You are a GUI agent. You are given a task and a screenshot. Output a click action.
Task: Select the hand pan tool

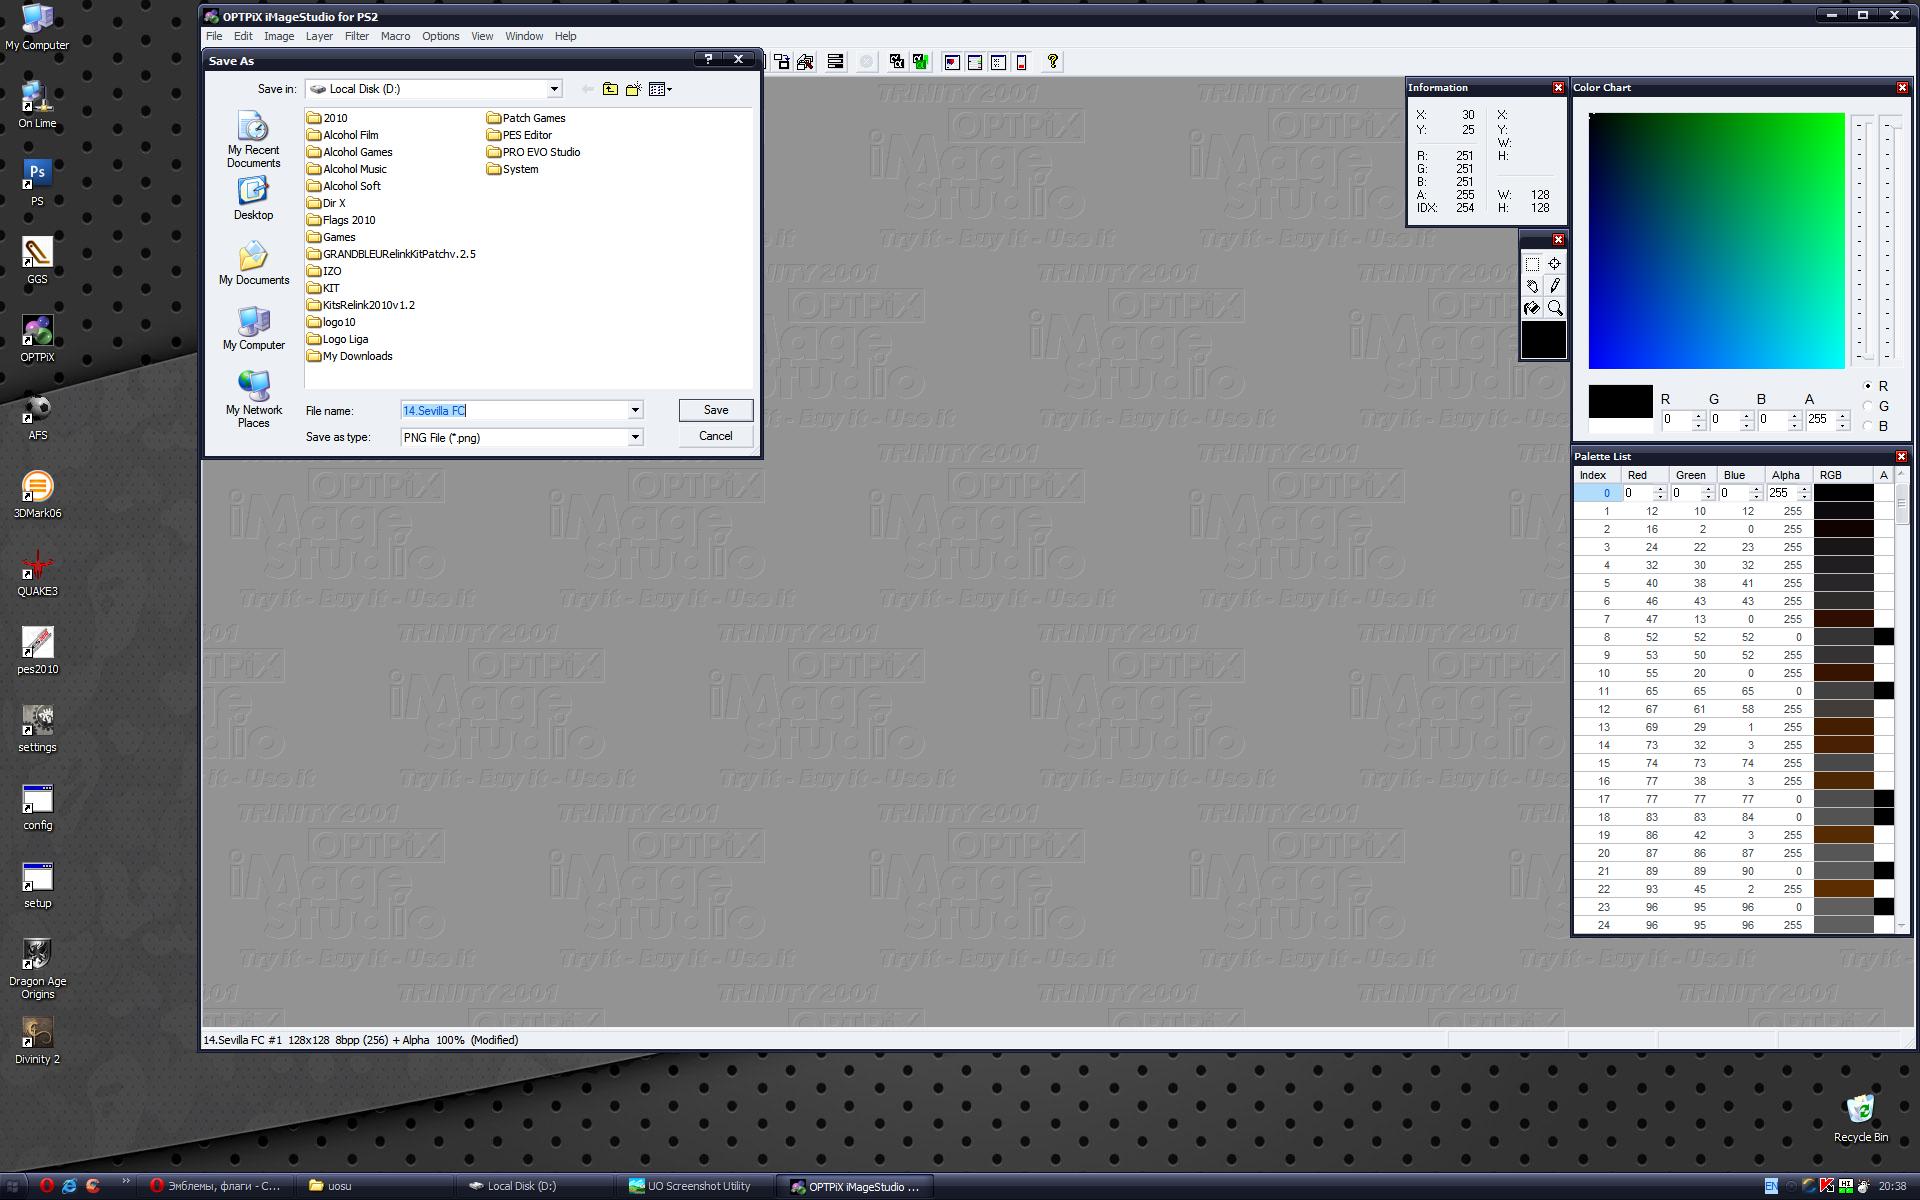point(1532,286)
